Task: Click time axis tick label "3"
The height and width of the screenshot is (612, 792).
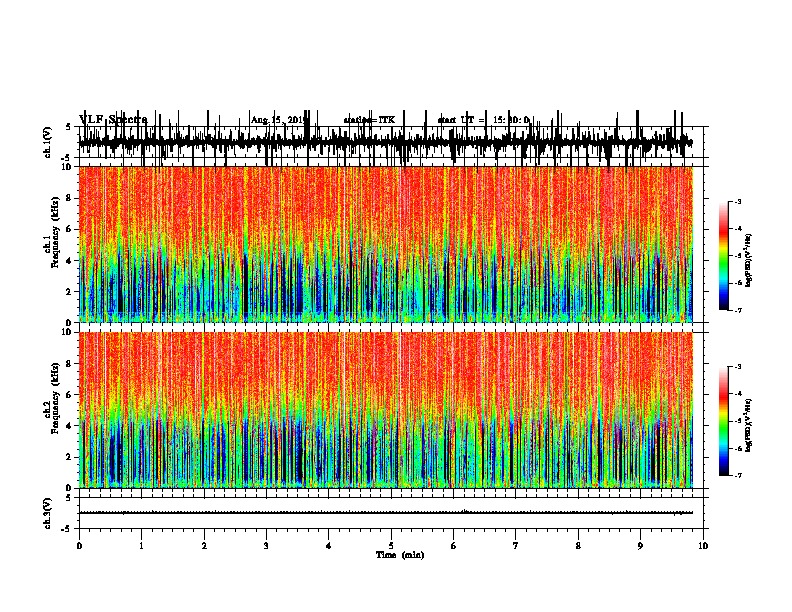Action: 266,546
